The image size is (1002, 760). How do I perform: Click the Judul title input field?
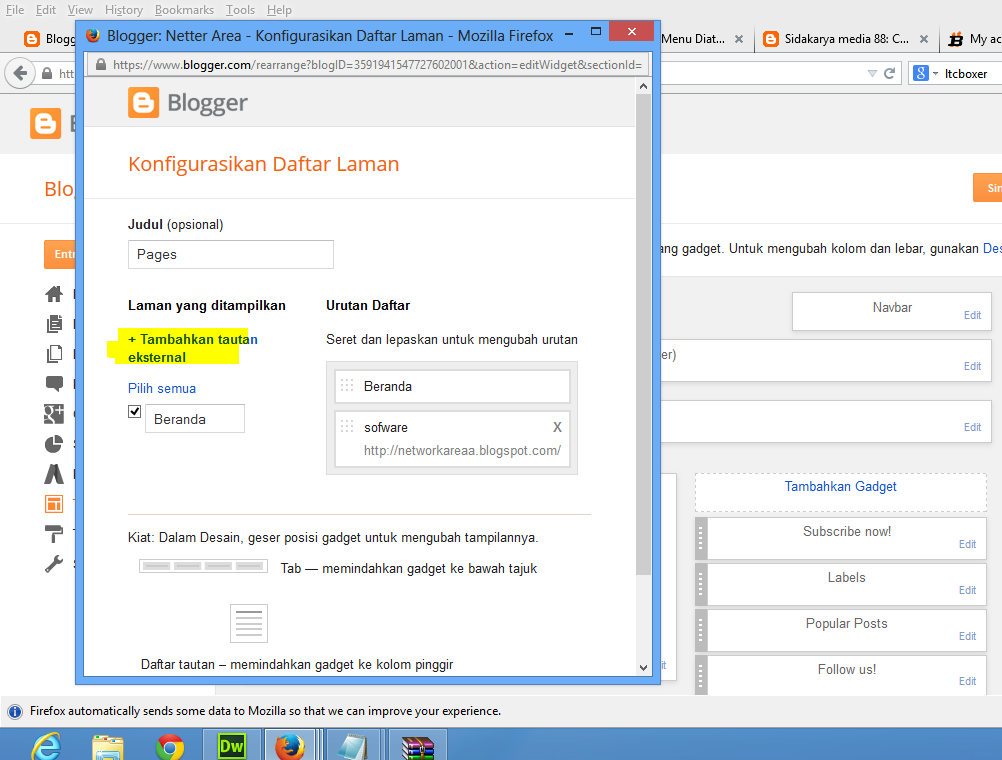231,254
